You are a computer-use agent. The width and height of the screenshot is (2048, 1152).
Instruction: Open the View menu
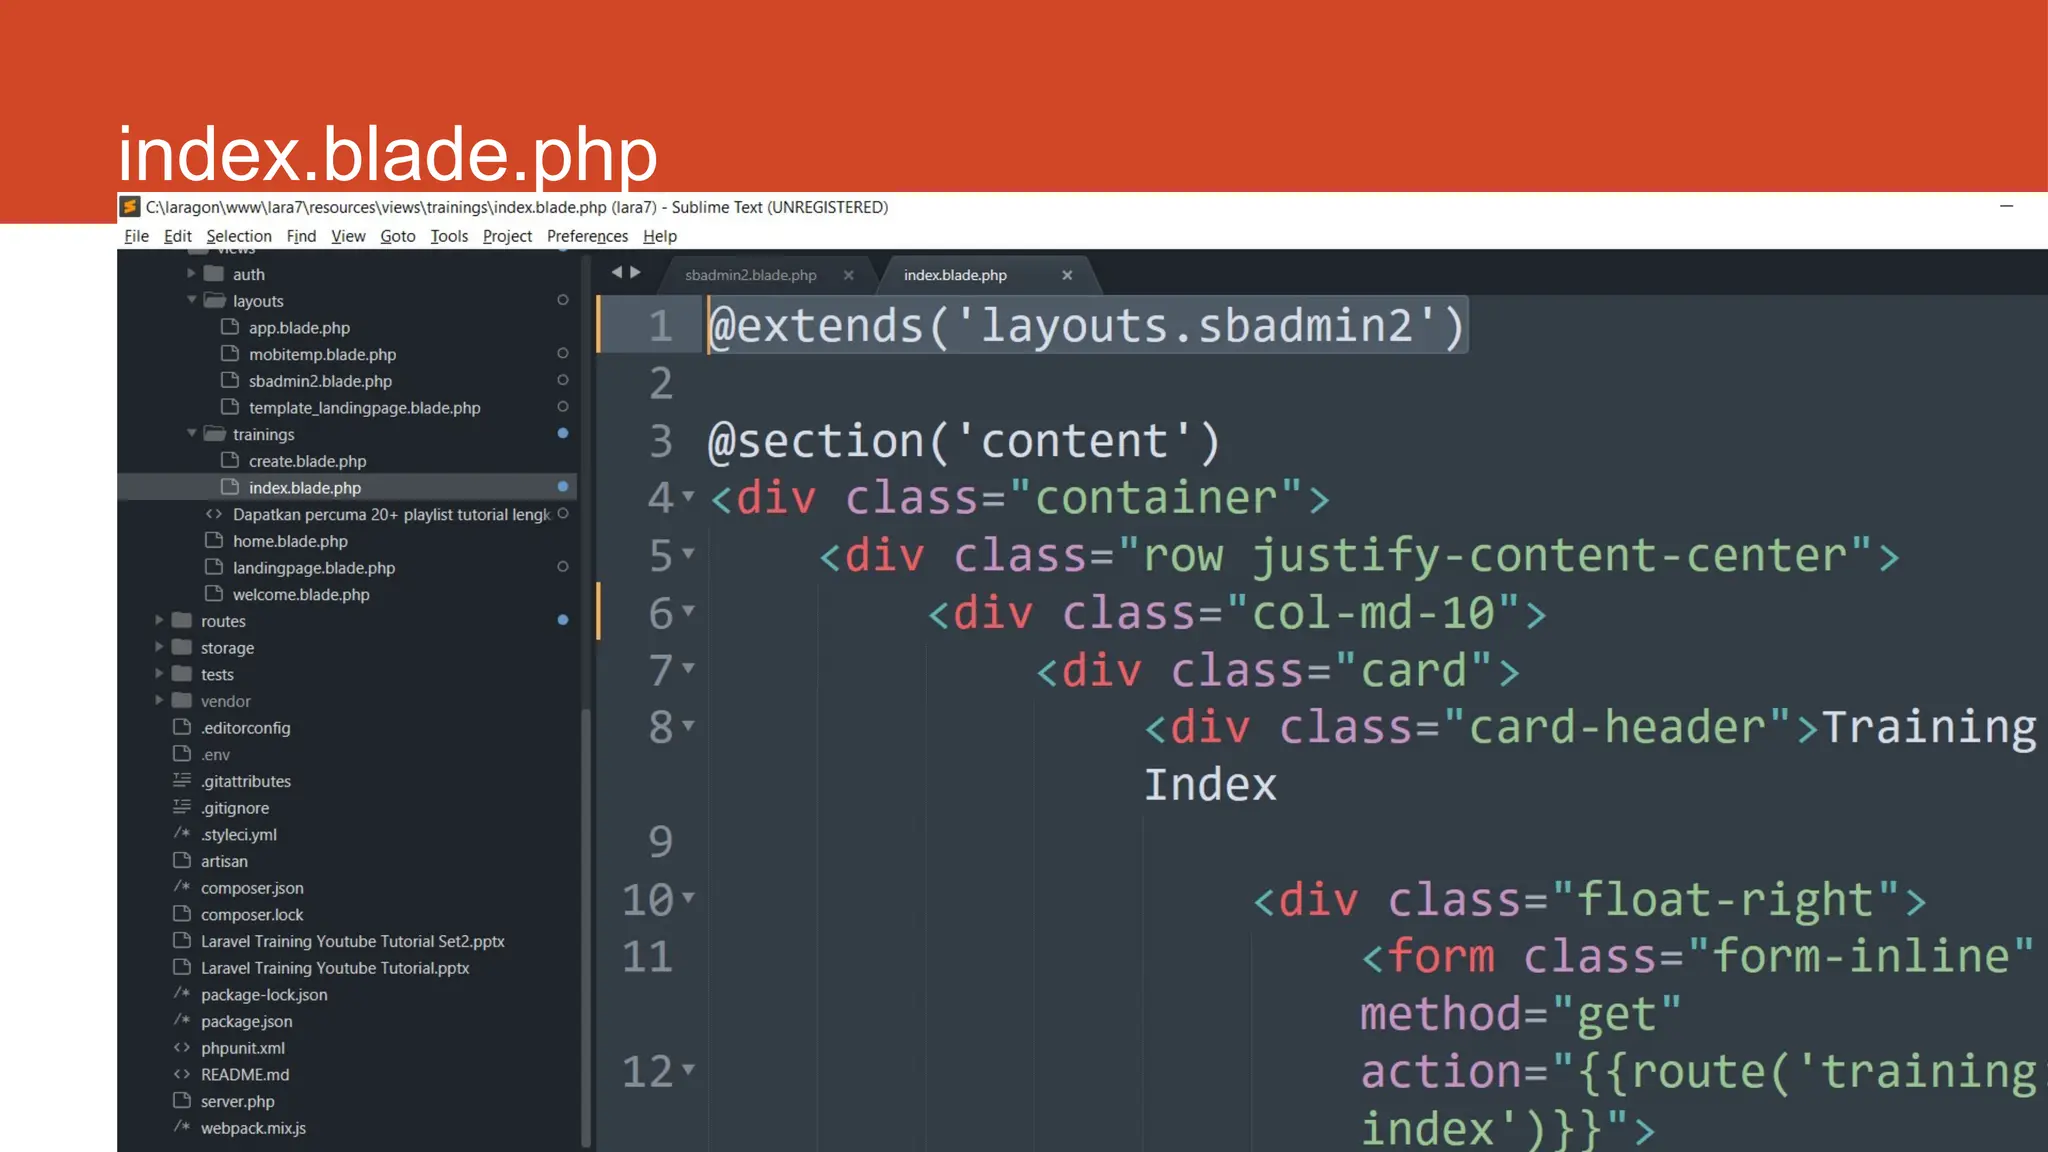(348, 236)
